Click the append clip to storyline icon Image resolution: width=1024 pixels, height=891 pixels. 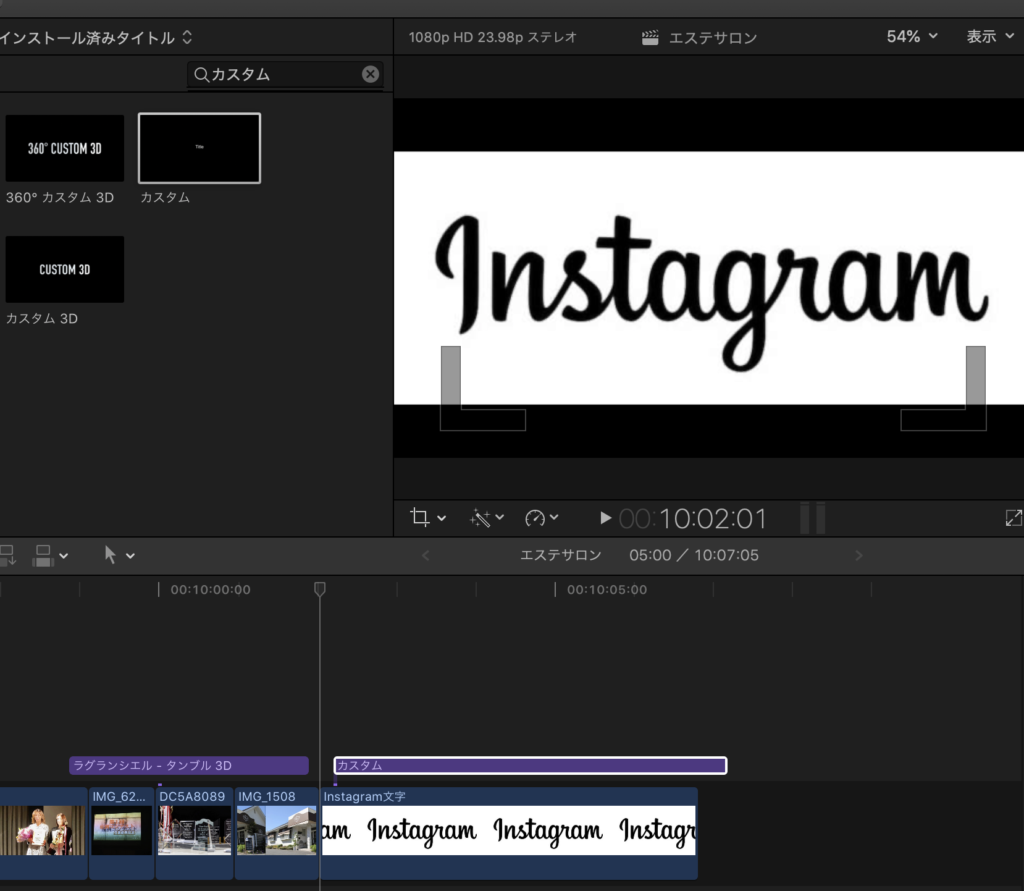8,555
